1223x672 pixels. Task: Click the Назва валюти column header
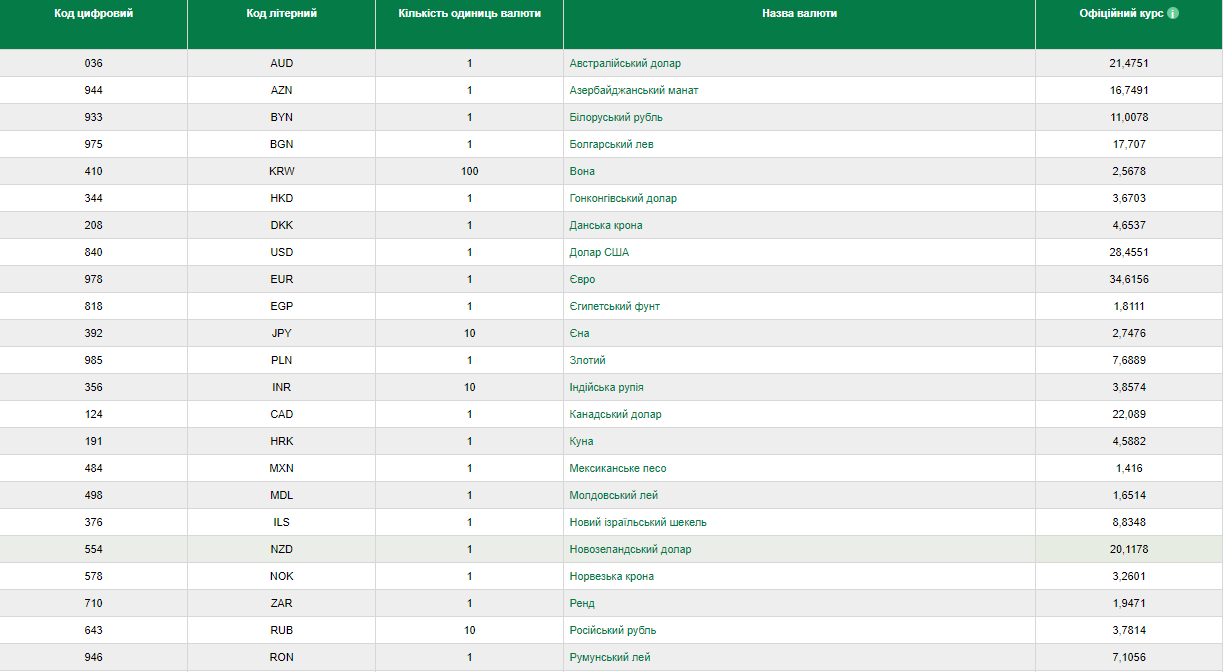pyautogui.click(x=799, y=14)
